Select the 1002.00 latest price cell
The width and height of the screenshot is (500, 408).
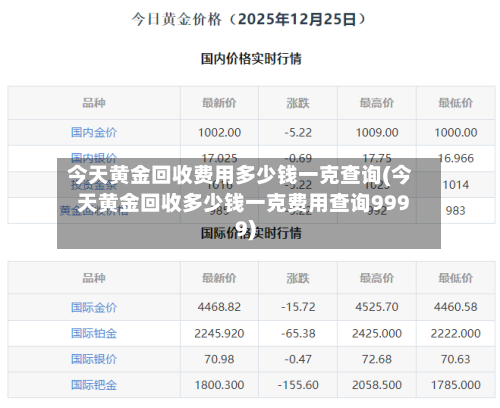[x=219, y=133]
